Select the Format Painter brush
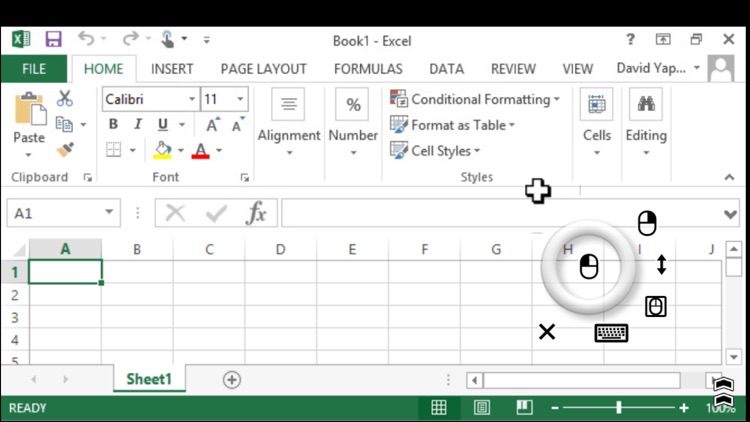This screenshot has height=422, width=750. click(65, 150)
